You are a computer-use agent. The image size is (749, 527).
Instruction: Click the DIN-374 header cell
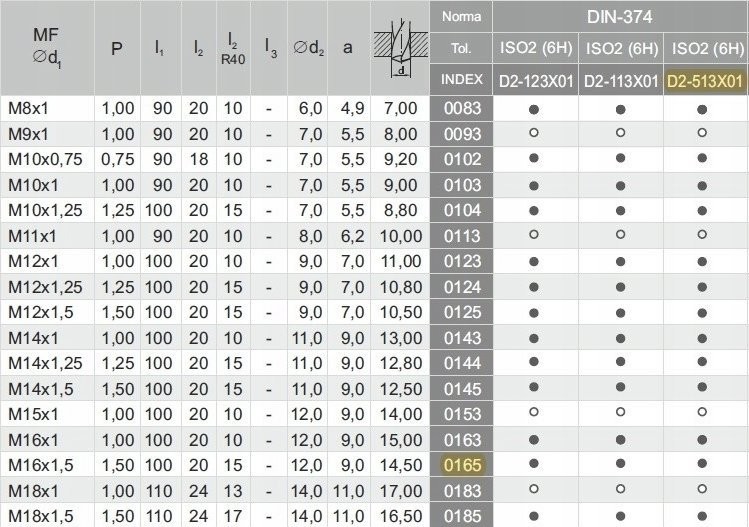(620, 15)
